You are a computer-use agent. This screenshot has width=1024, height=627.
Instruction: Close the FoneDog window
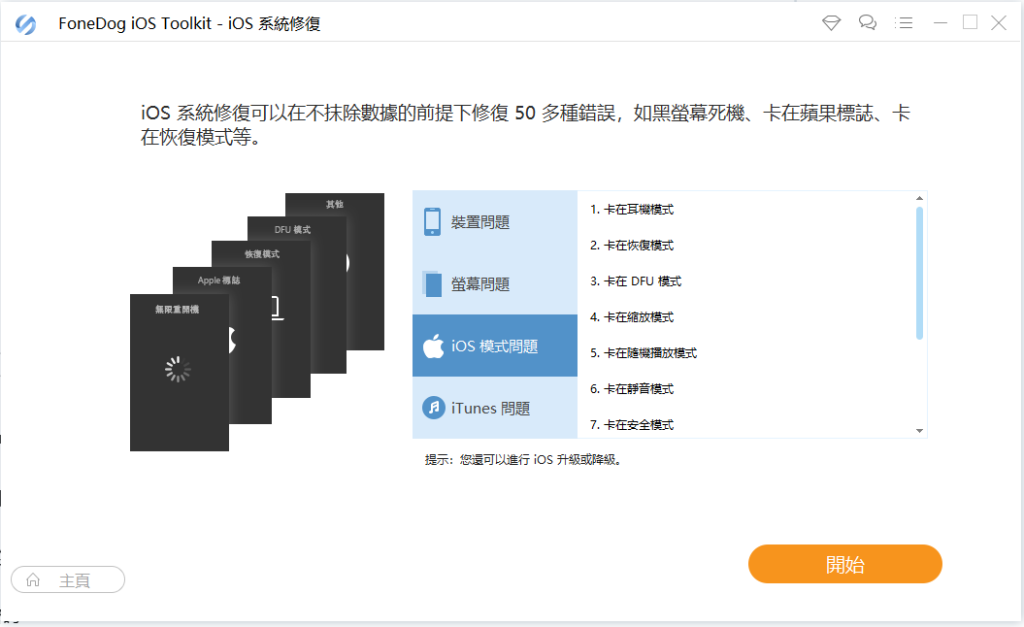tap(999, 23)
